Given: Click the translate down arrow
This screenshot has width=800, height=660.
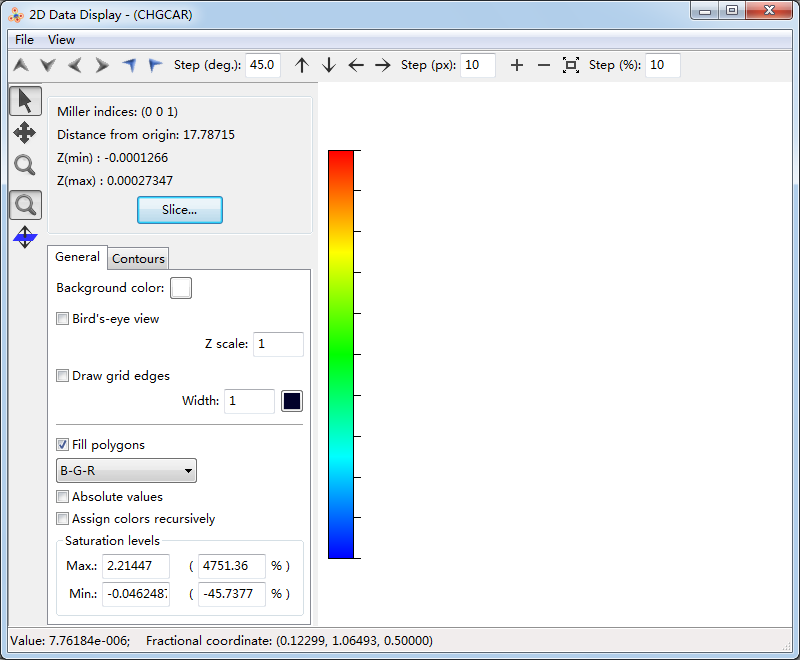Looking at the screenshot, I should [x=329, y=65].
